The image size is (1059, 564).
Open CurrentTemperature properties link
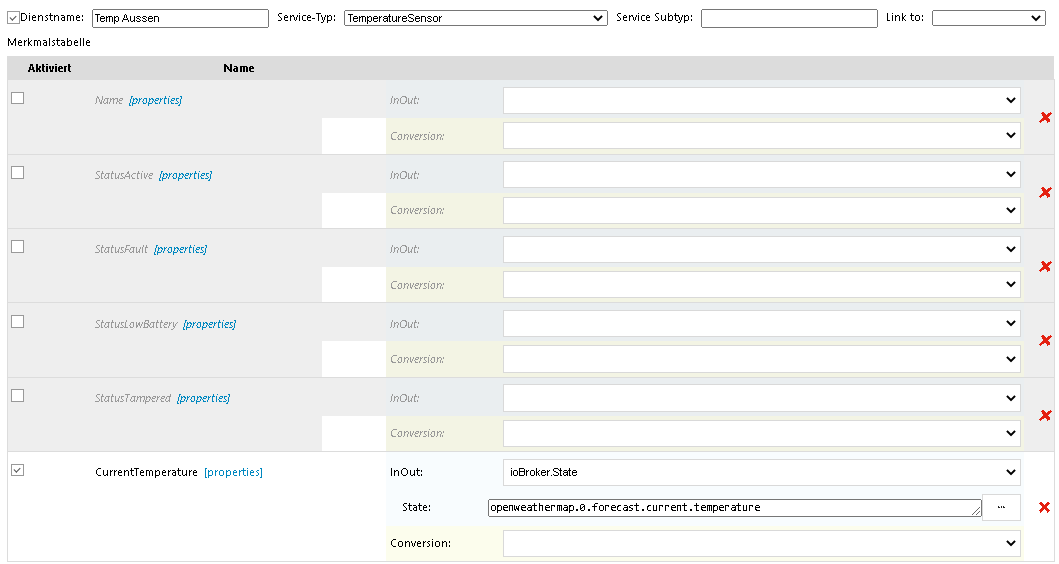[x=233, y=472]
